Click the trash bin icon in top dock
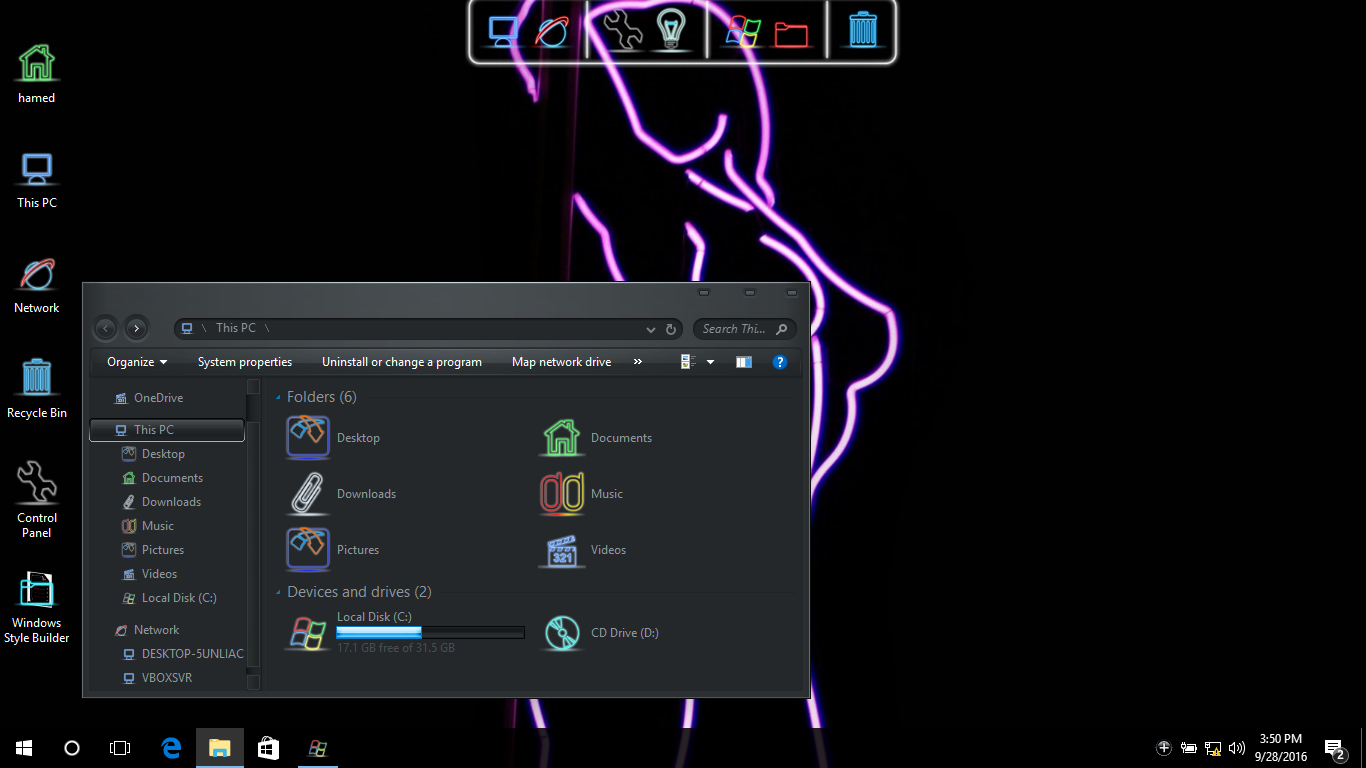 click(862, 30)
